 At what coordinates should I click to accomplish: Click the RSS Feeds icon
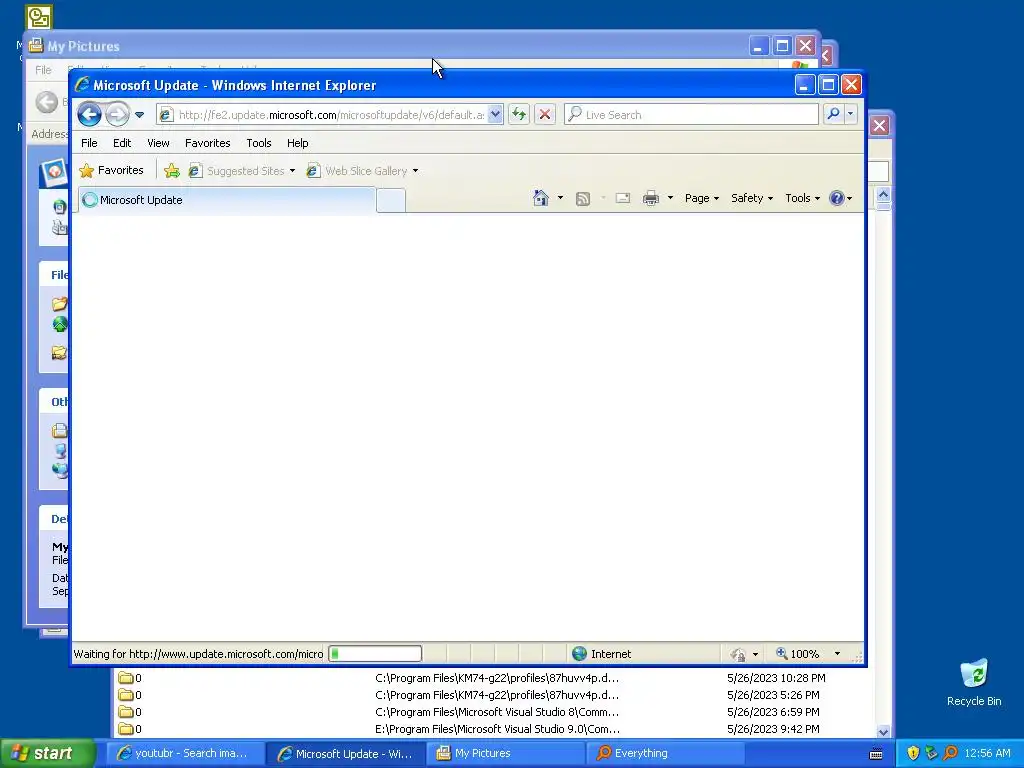(x=583, y=199)
